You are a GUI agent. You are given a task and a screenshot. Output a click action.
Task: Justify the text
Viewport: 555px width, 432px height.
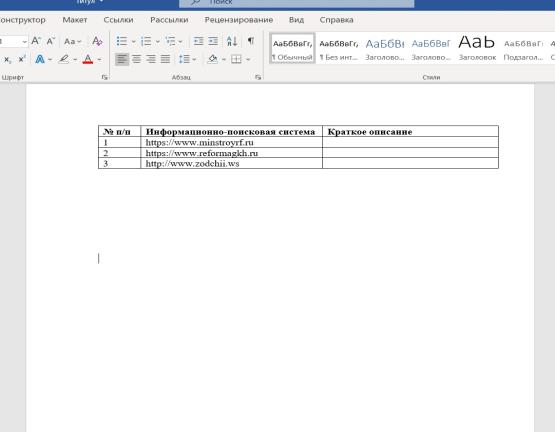[166, 59]
